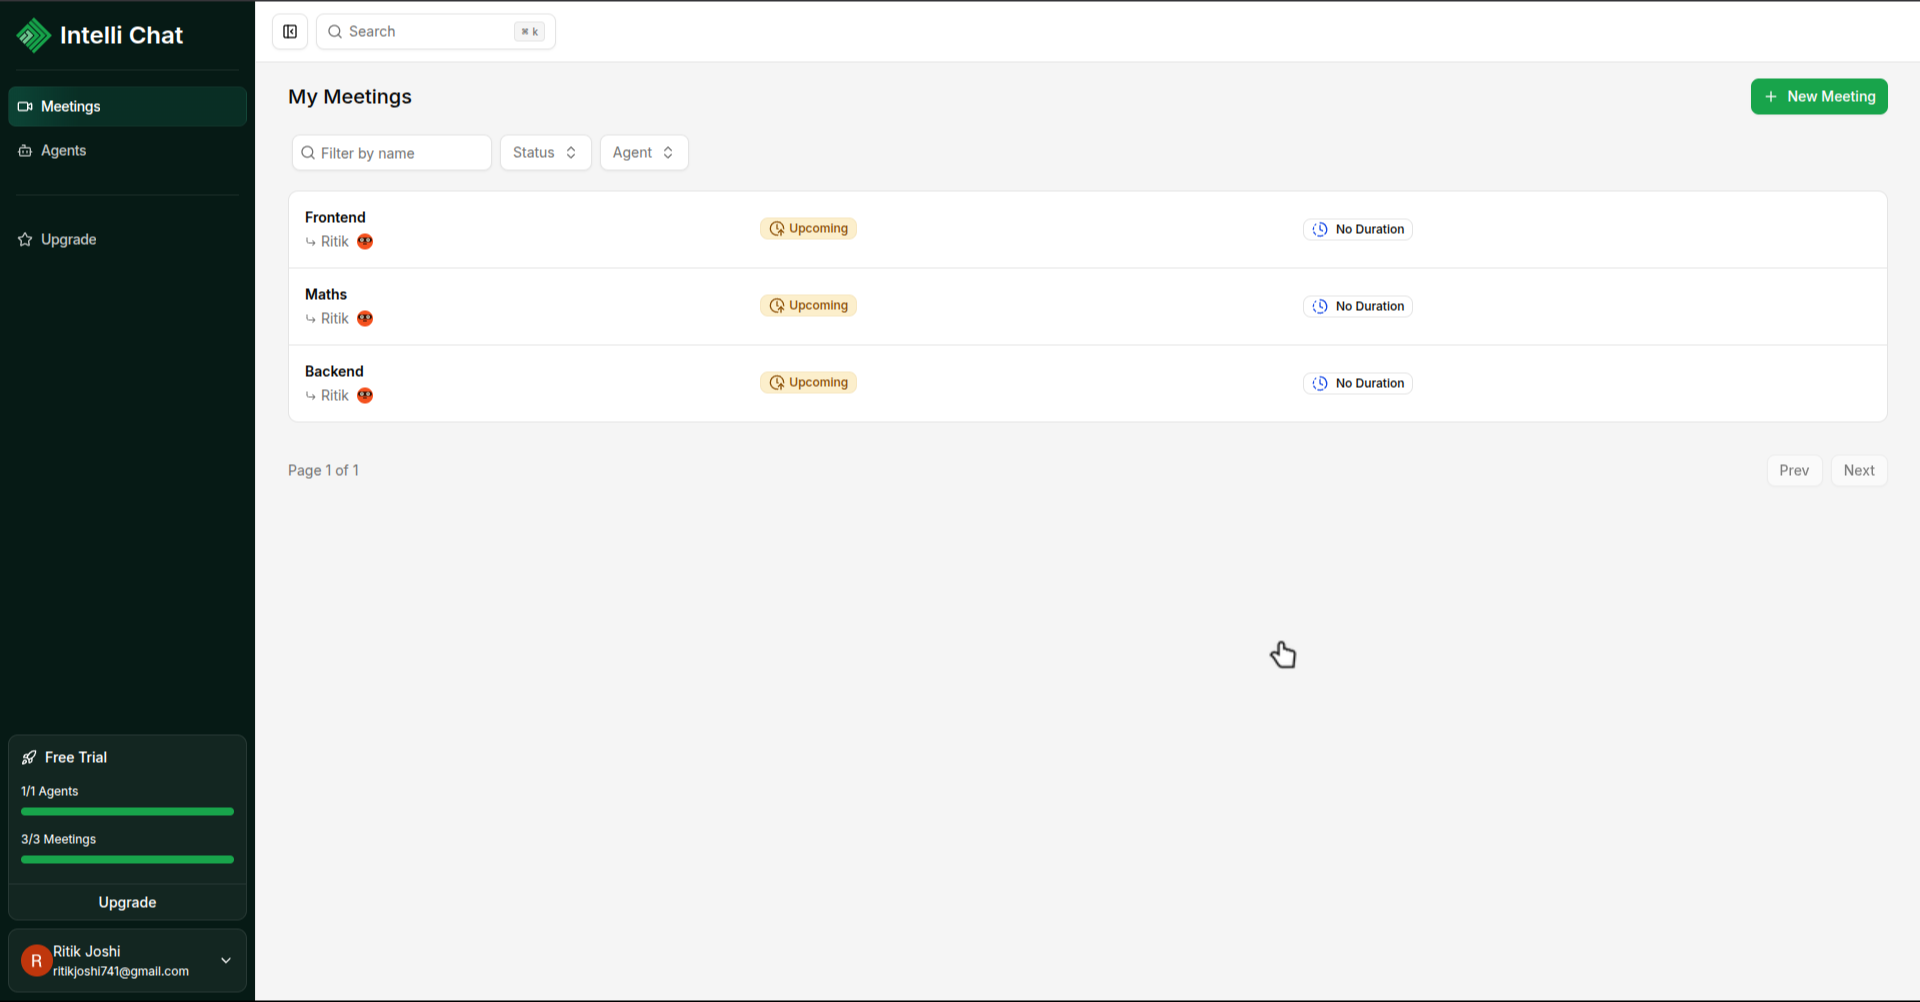This screenshot has height=1002, width=1920.
Task: Click the Next pagination button
Action: coord(1858,471)
